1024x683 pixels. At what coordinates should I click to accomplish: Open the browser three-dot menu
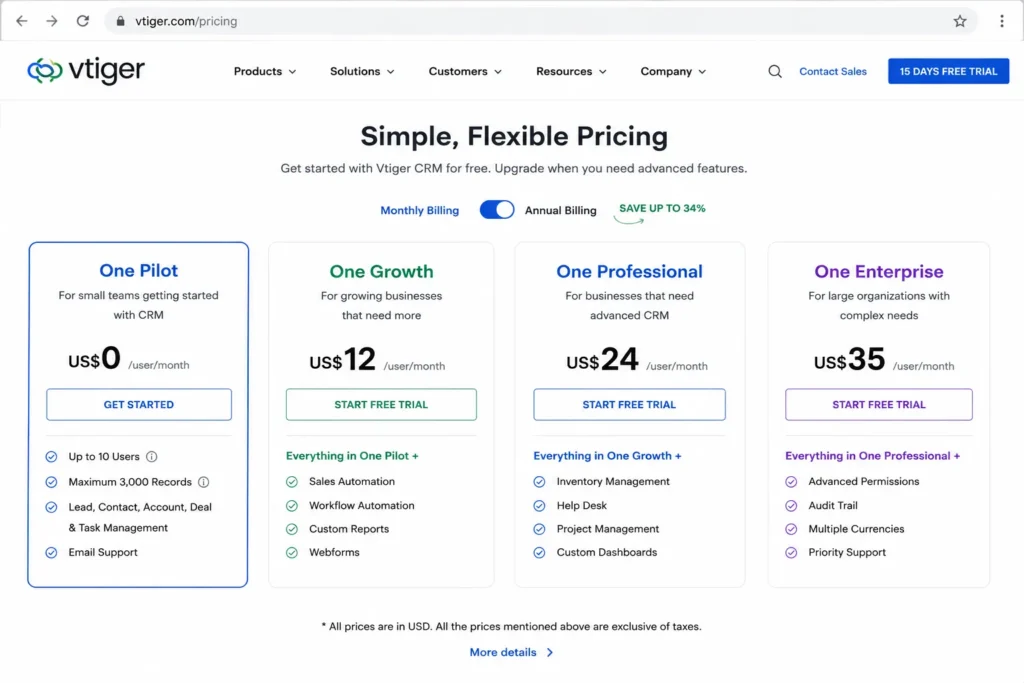pyautogui.click(x=1001, y=21)
